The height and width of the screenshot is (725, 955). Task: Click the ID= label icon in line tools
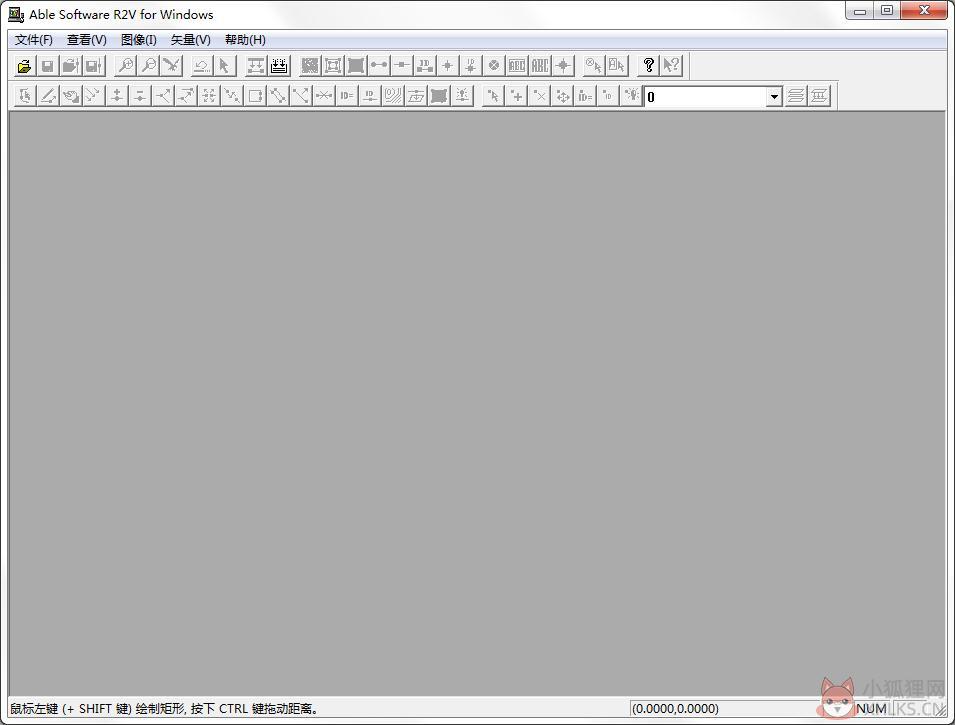click(x=347, y=96)
